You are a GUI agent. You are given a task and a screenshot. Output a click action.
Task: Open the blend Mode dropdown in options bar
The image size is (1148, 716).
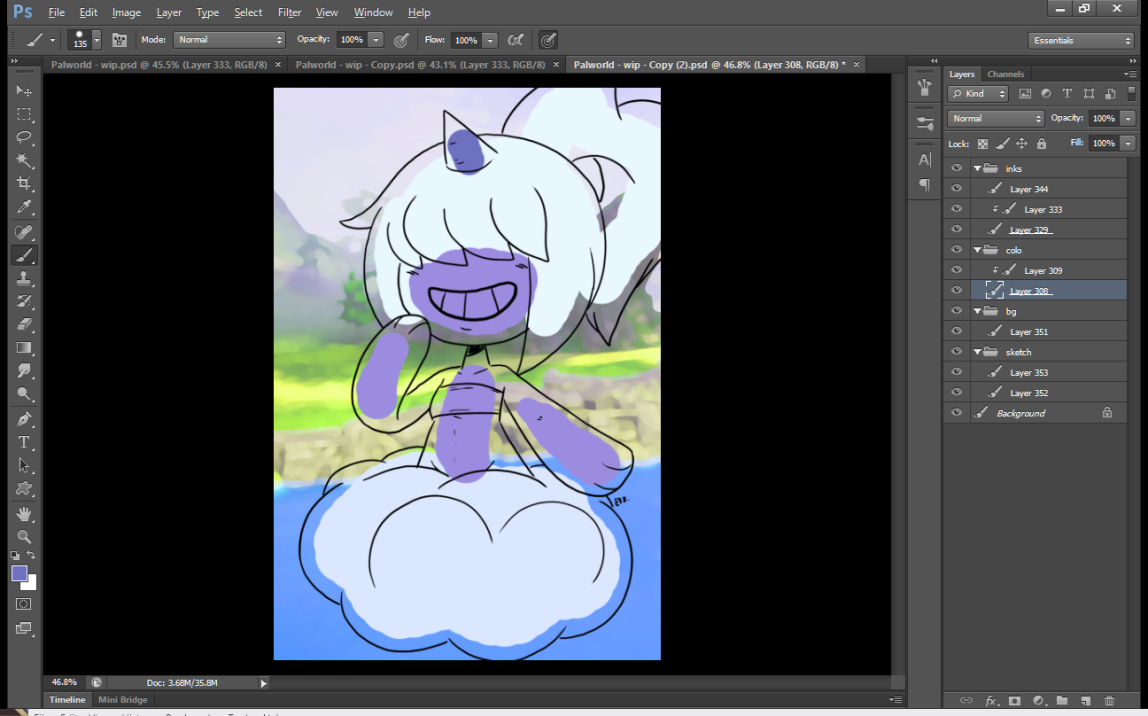pos(229,40)
